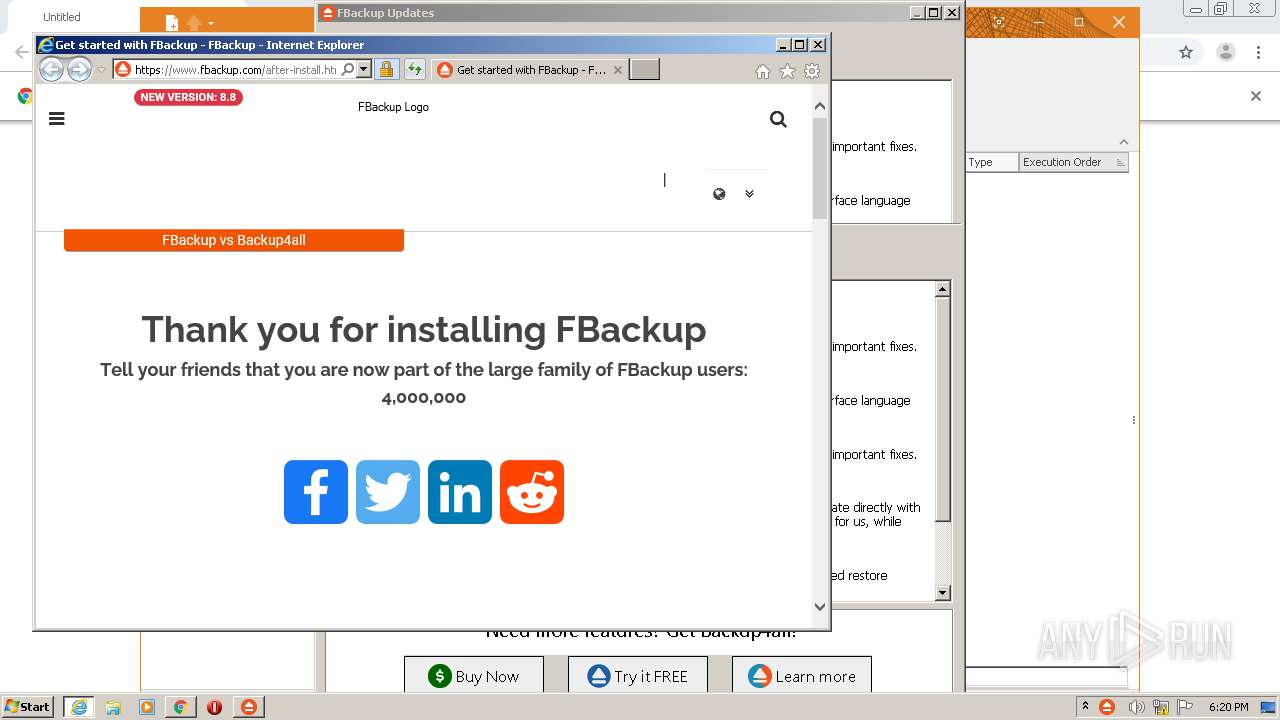This screenshot has width=1280, height=720.
Task: Click the IE page scrollbar thumb
Action: pyautogui.click(x=820, y=168)
